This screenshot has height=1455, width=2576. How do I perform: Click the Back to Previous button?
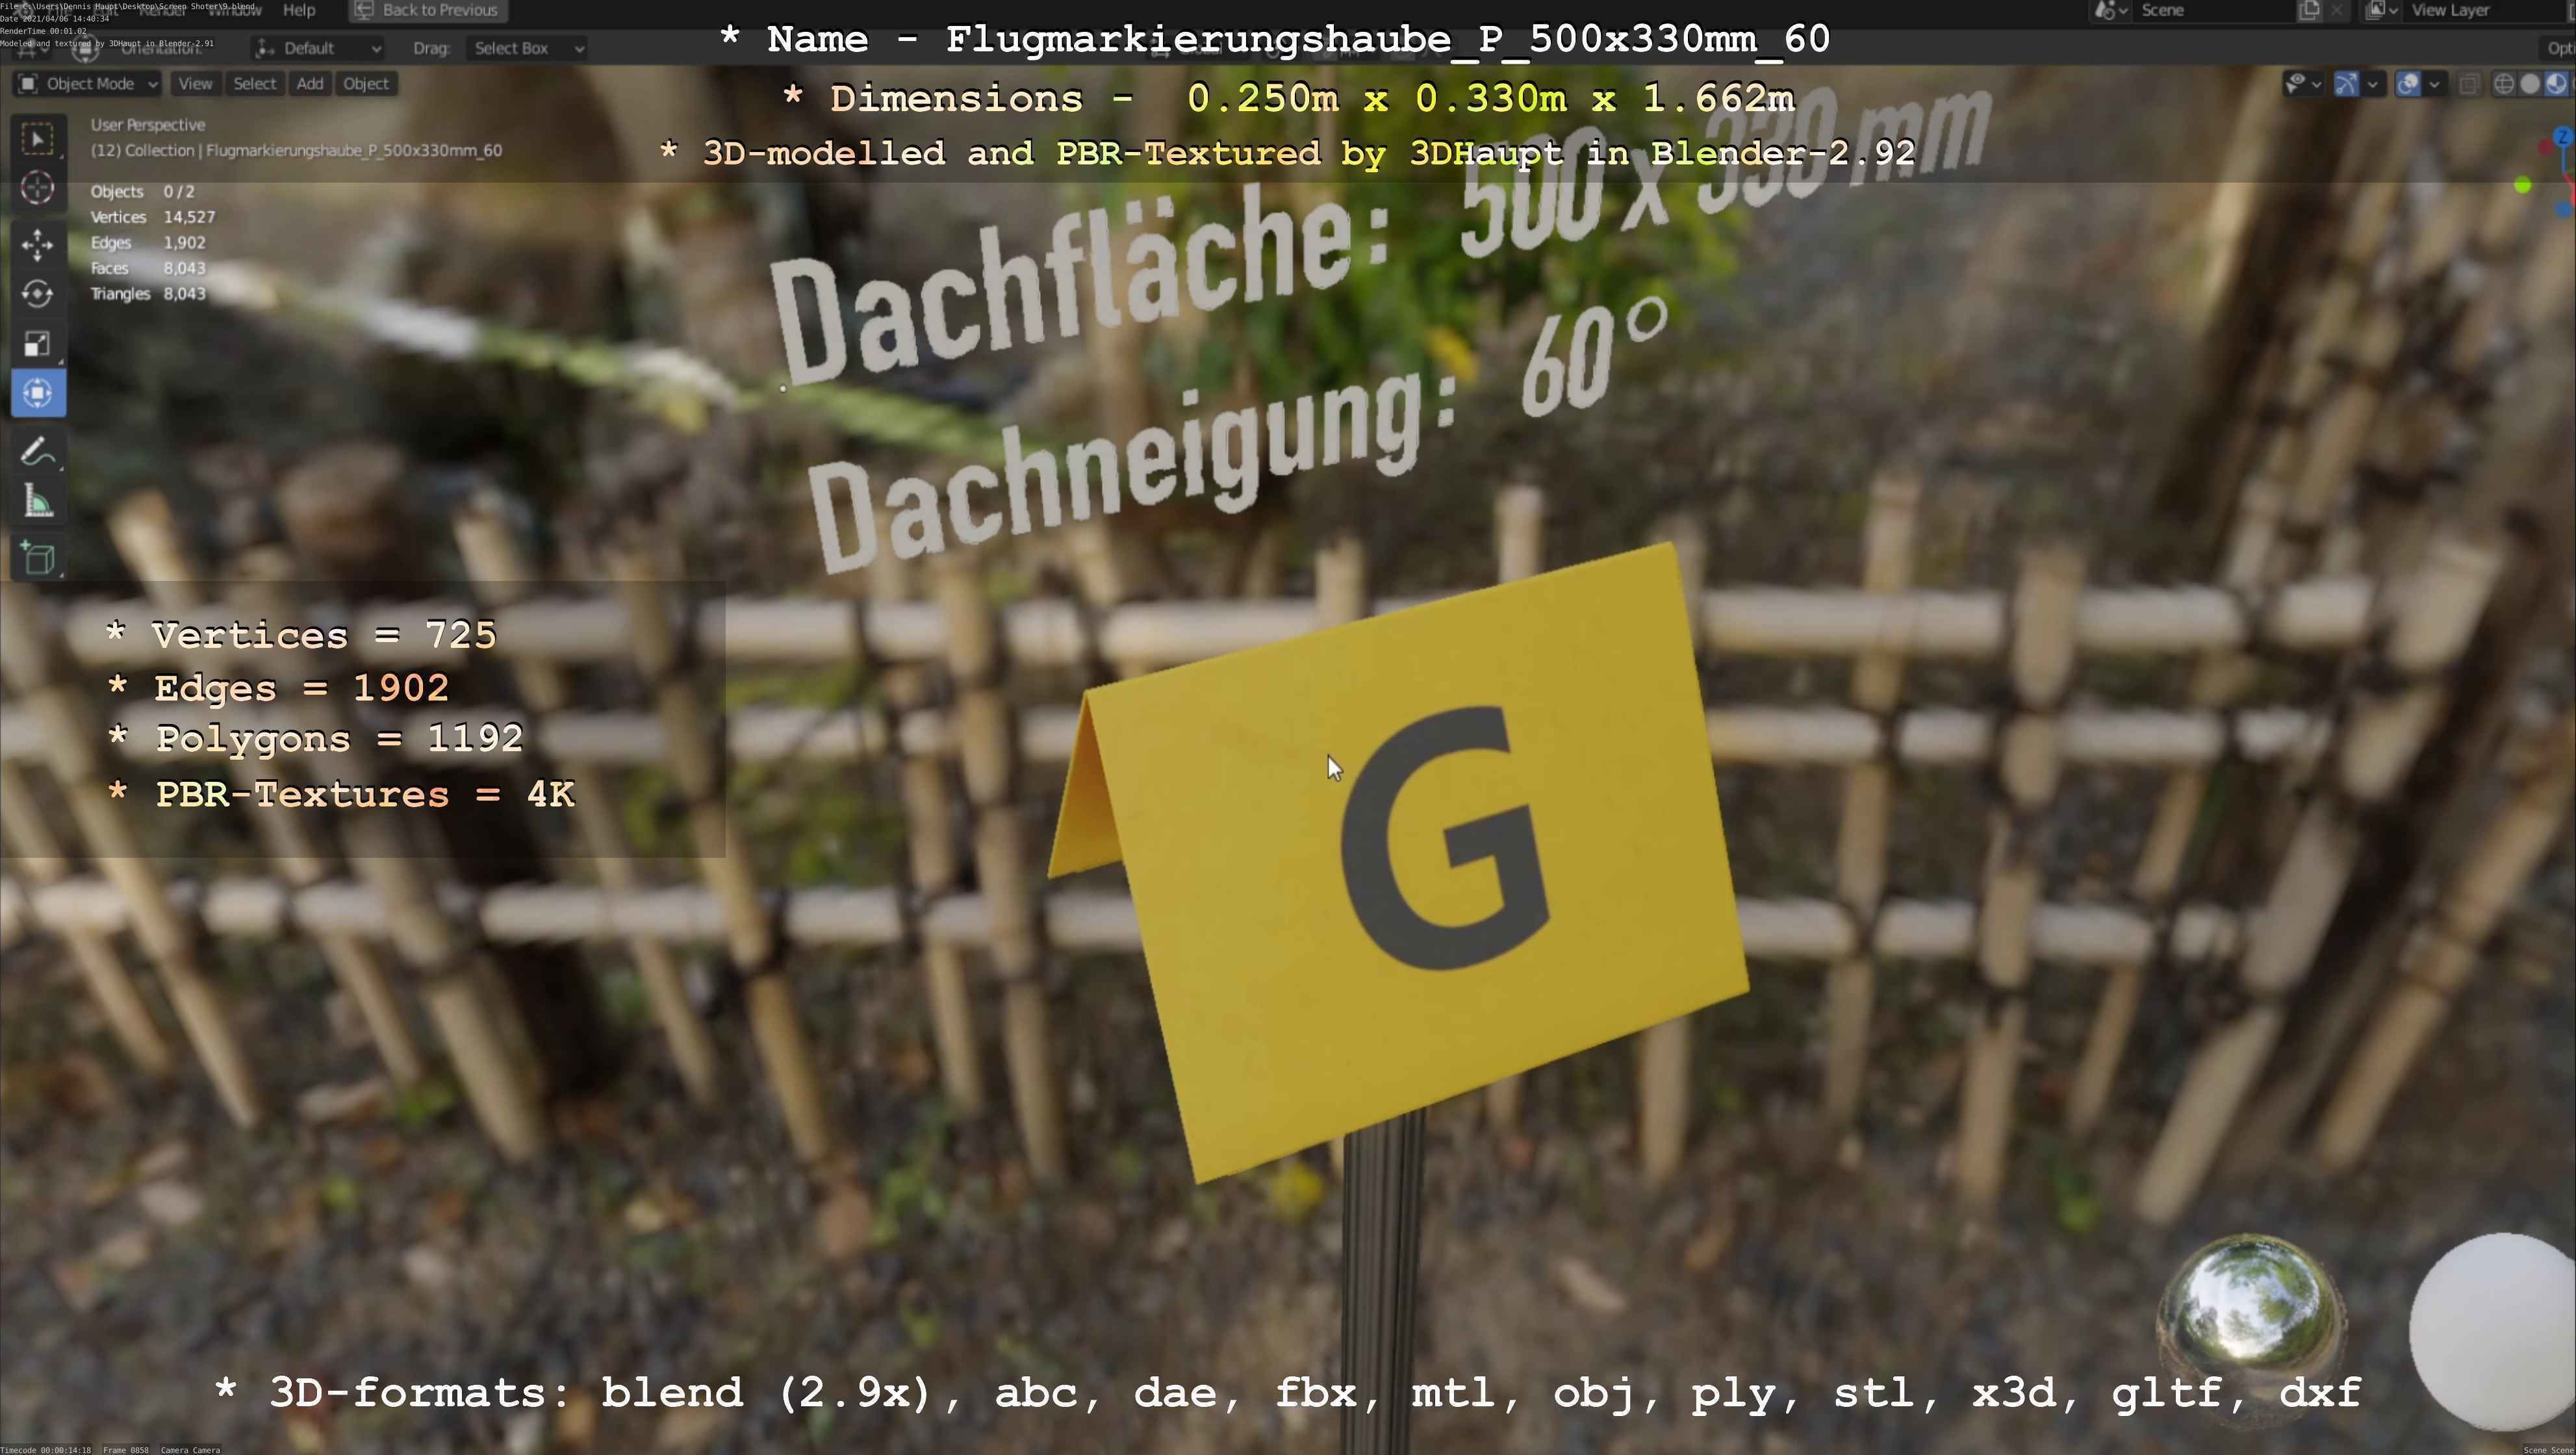click(428, 10)
